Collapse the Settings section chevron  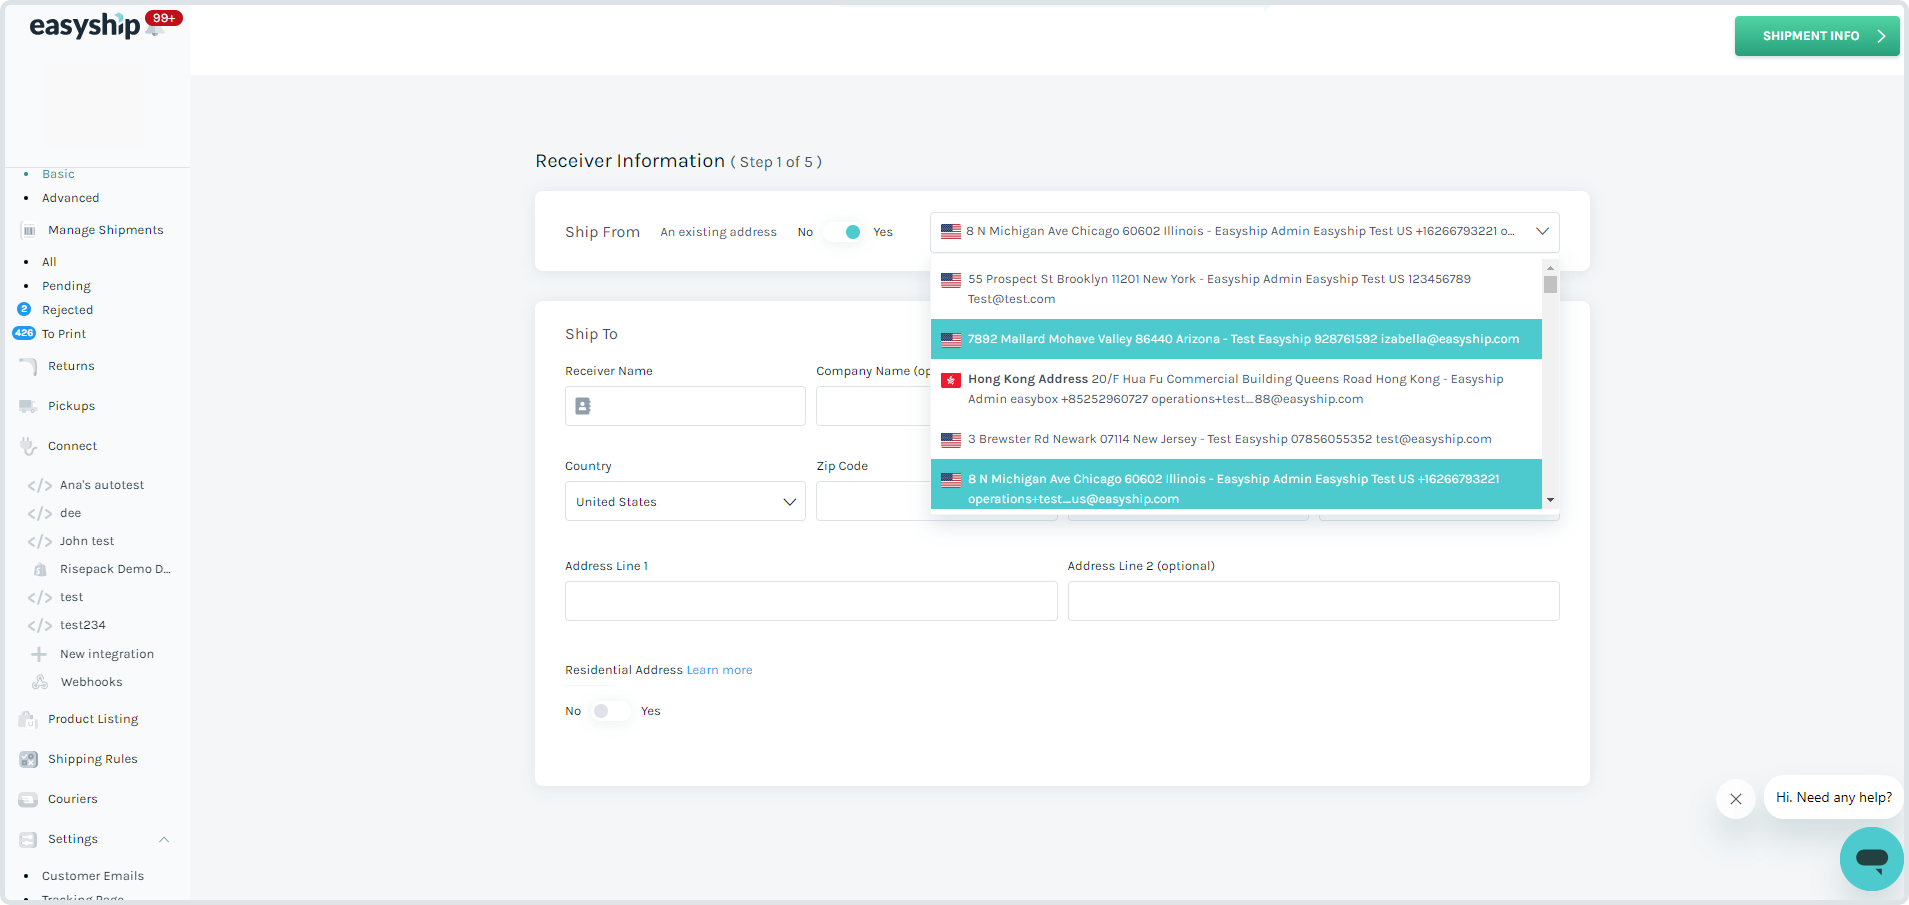[x=164, y=839]
